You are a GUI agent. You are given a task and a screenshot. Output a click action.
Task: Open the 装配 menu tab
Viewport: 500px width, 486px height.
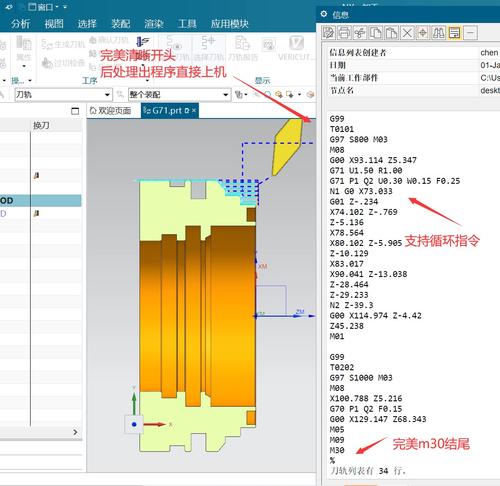click(x=120, y=24)
